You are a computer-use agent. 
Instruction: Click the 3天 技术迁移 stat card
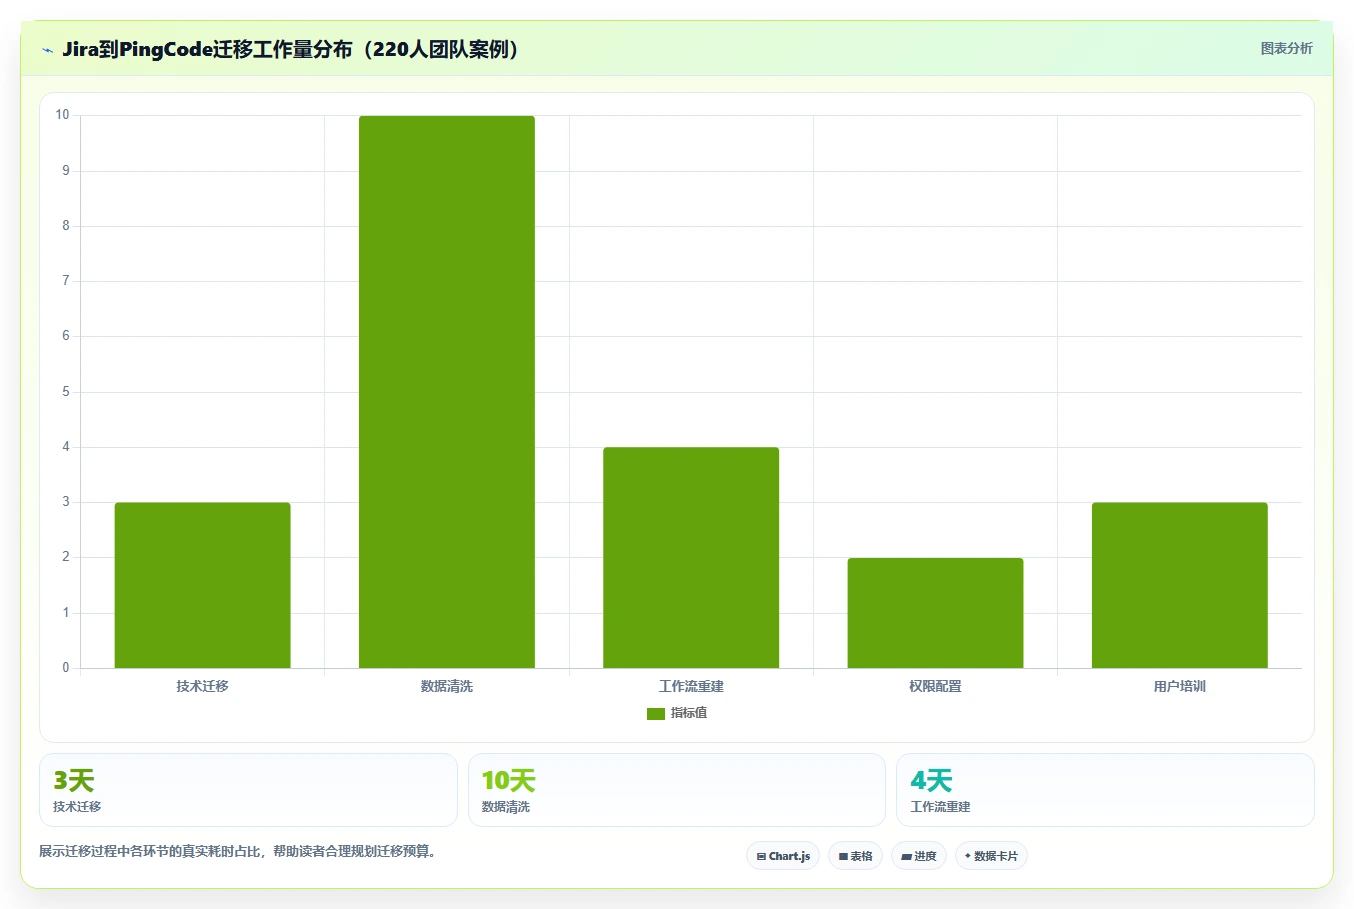[x=248, y=790]
